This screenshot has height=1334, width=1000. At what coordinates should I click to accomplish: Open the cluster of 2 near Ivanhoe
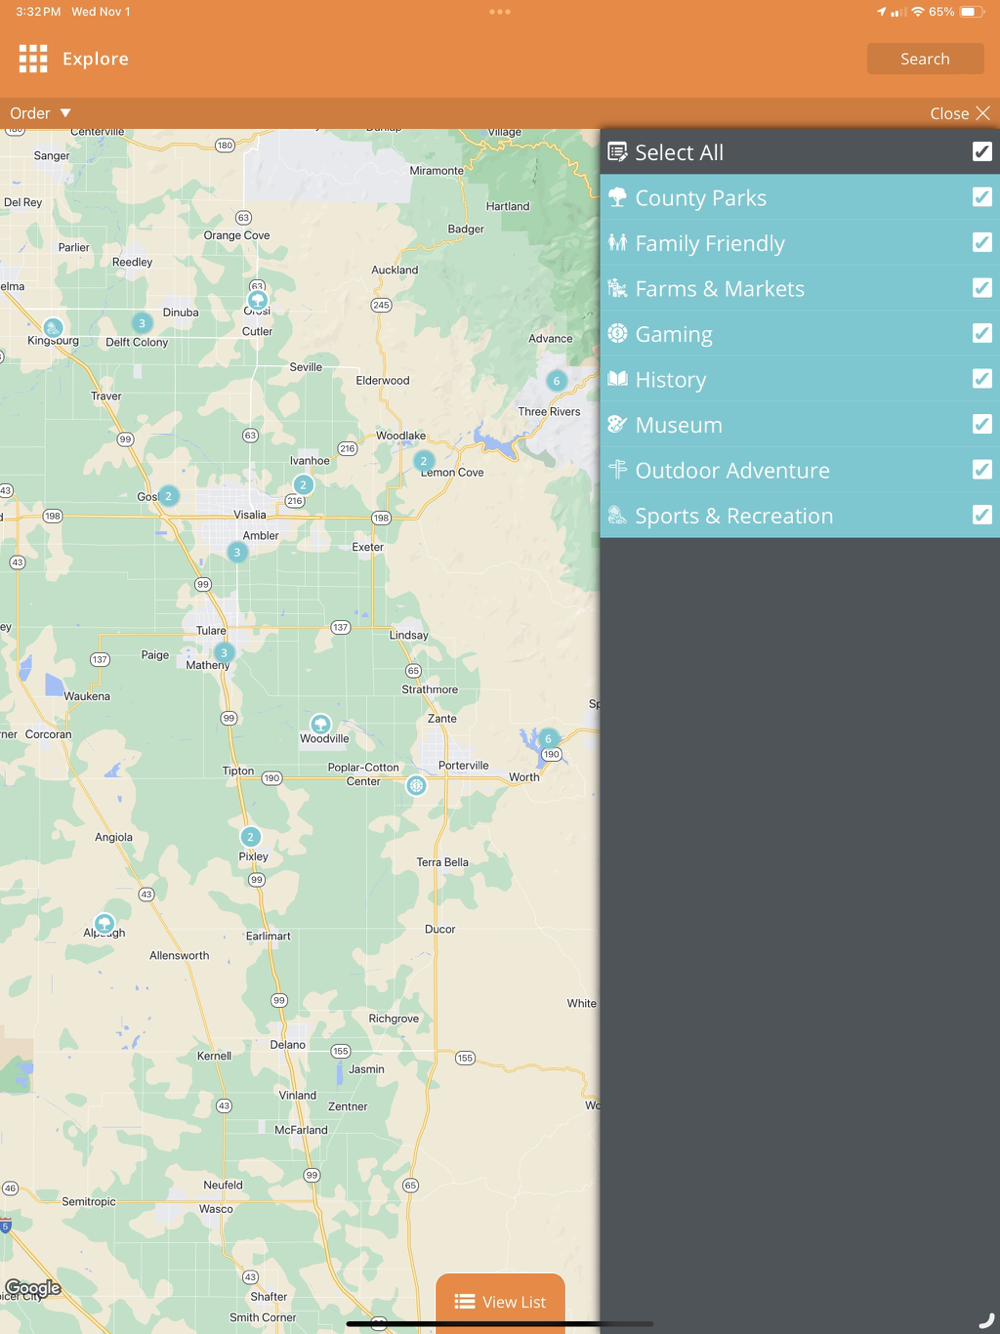tap(303, 484)
